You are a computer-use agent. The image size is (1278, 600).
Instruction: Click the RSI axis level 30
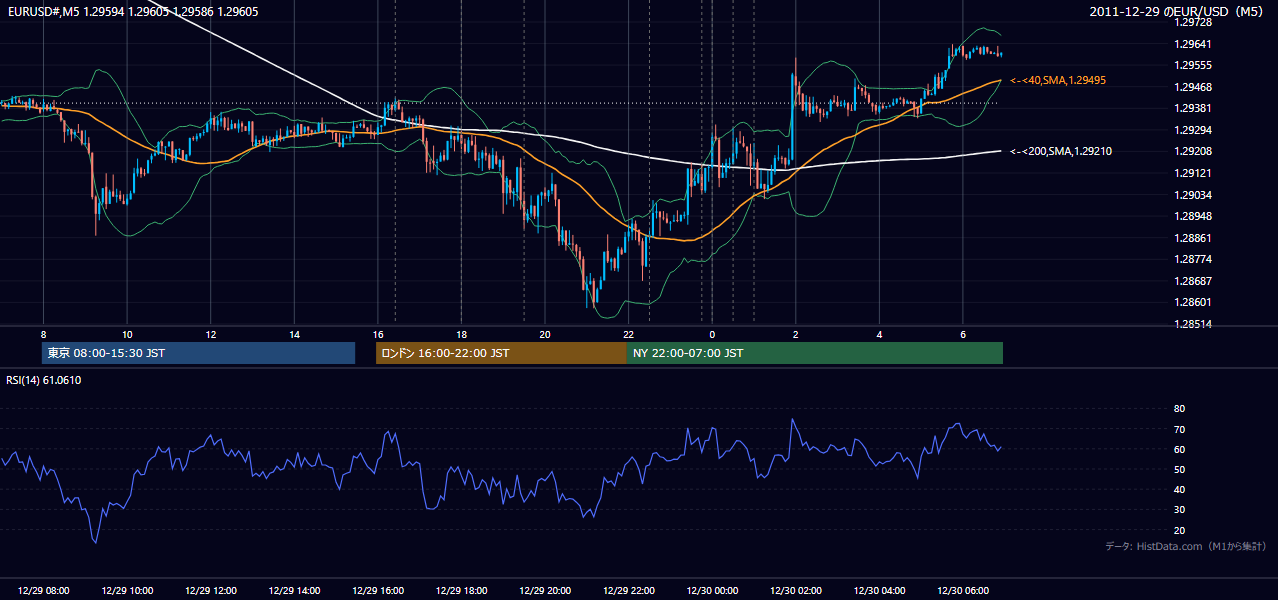[1179, 510]
